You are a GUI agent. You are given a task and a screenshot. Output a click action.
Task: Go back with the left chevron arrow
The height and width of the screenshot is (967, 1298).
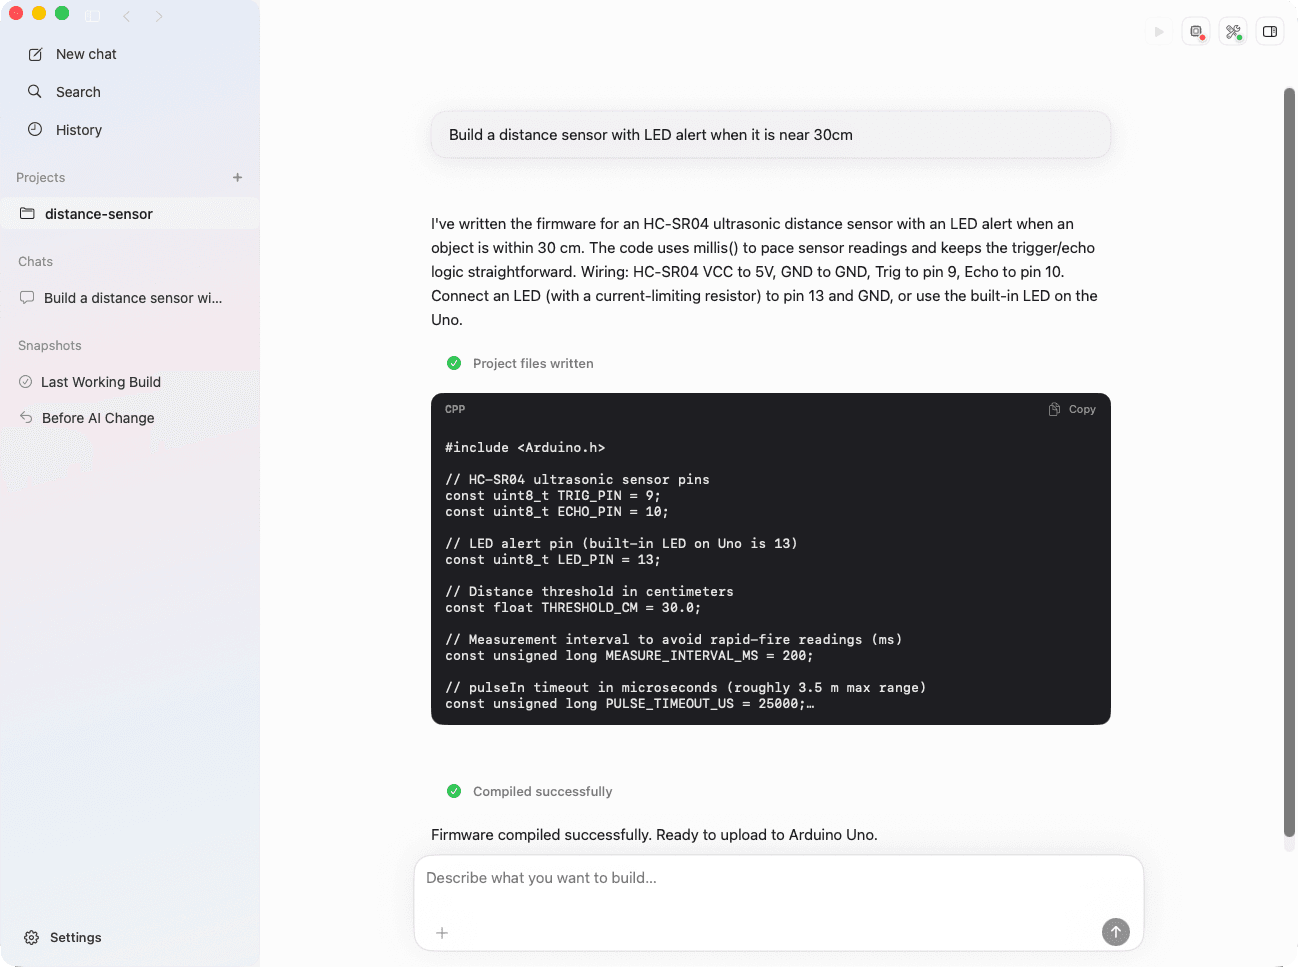click(x=126, y=16)
